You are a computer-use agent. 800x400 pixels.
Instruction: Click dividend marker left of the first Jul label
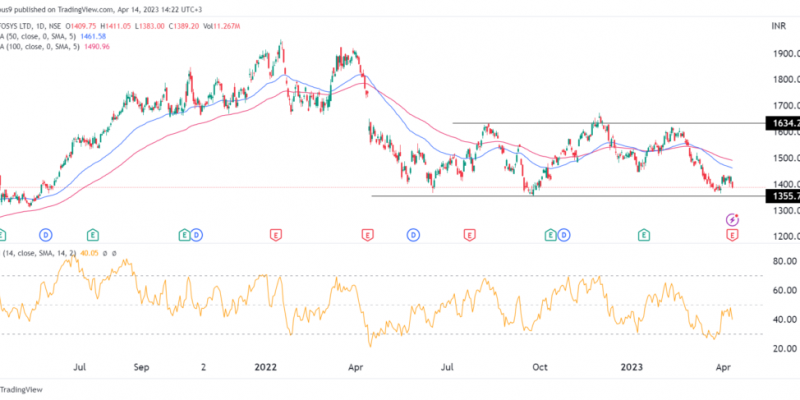pyautogui.click(x=46, y=235)
